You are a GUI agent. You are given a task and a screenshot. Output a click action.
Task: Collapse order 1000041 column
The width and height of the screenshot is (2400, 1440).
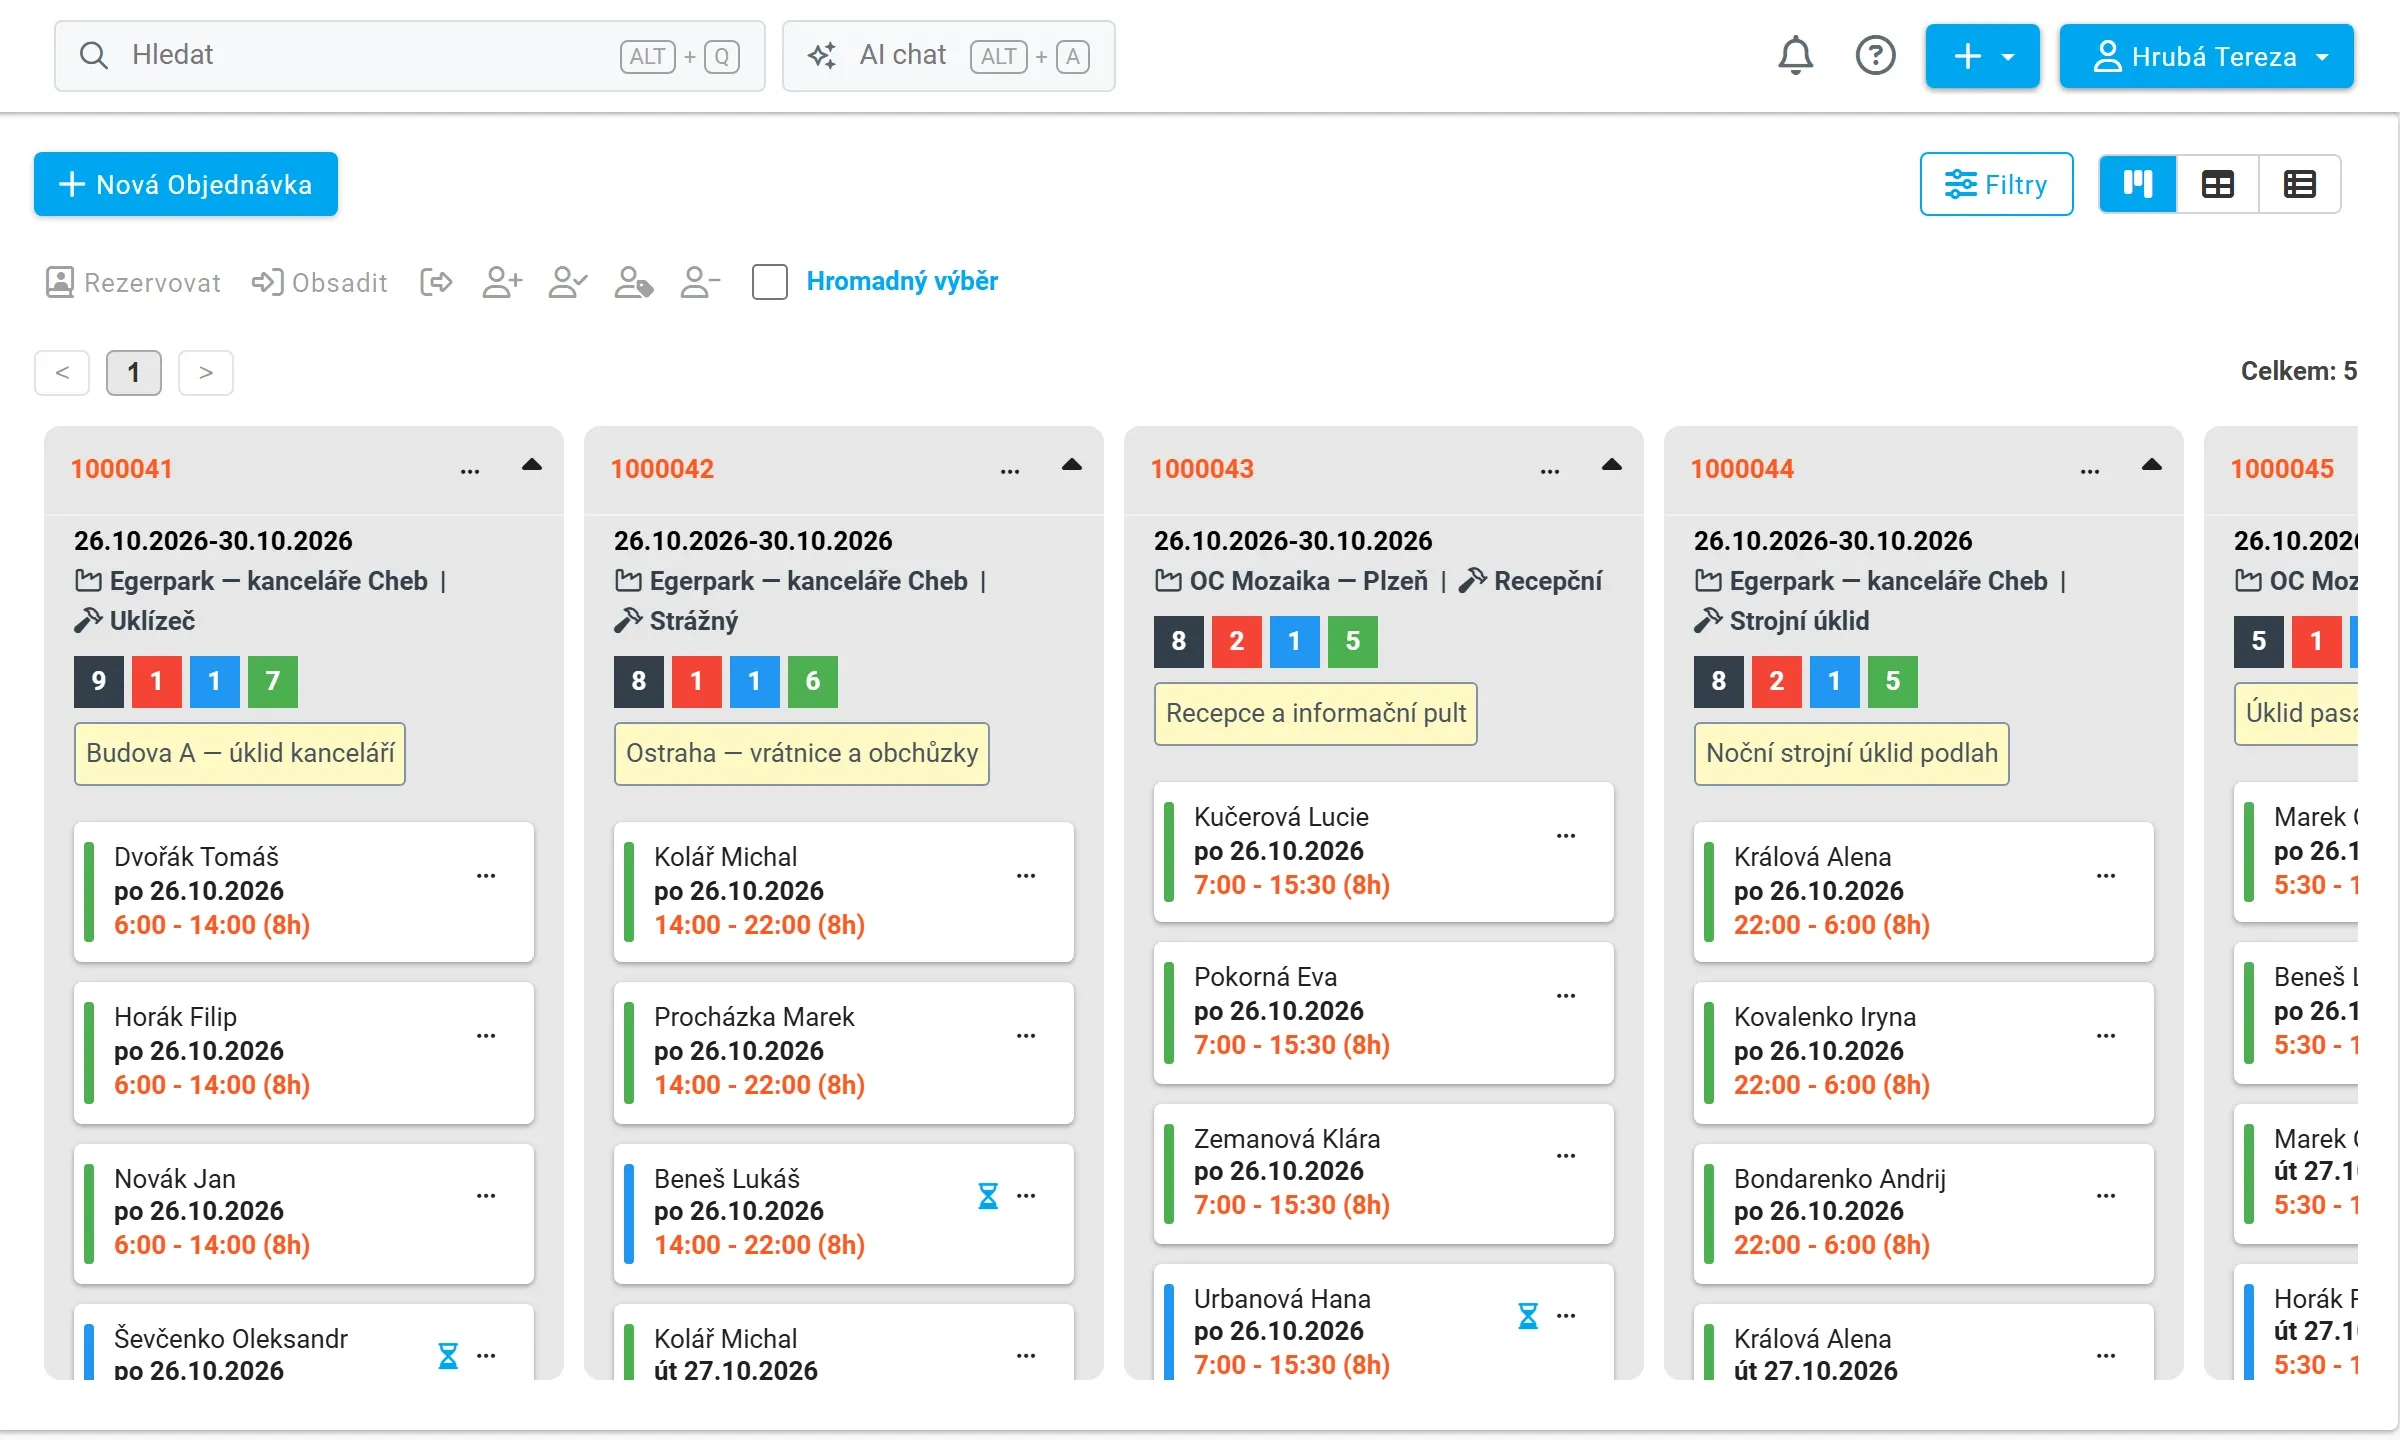click(532, 465)
